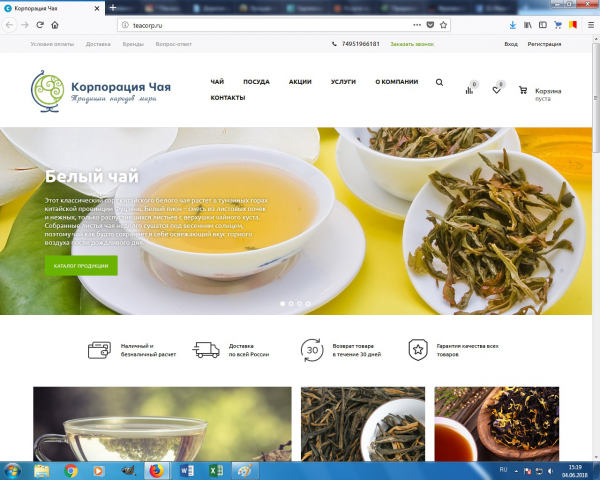600x480 pixels.
Task: Select first slider dot on banner
Action: [x=282, y=304]
